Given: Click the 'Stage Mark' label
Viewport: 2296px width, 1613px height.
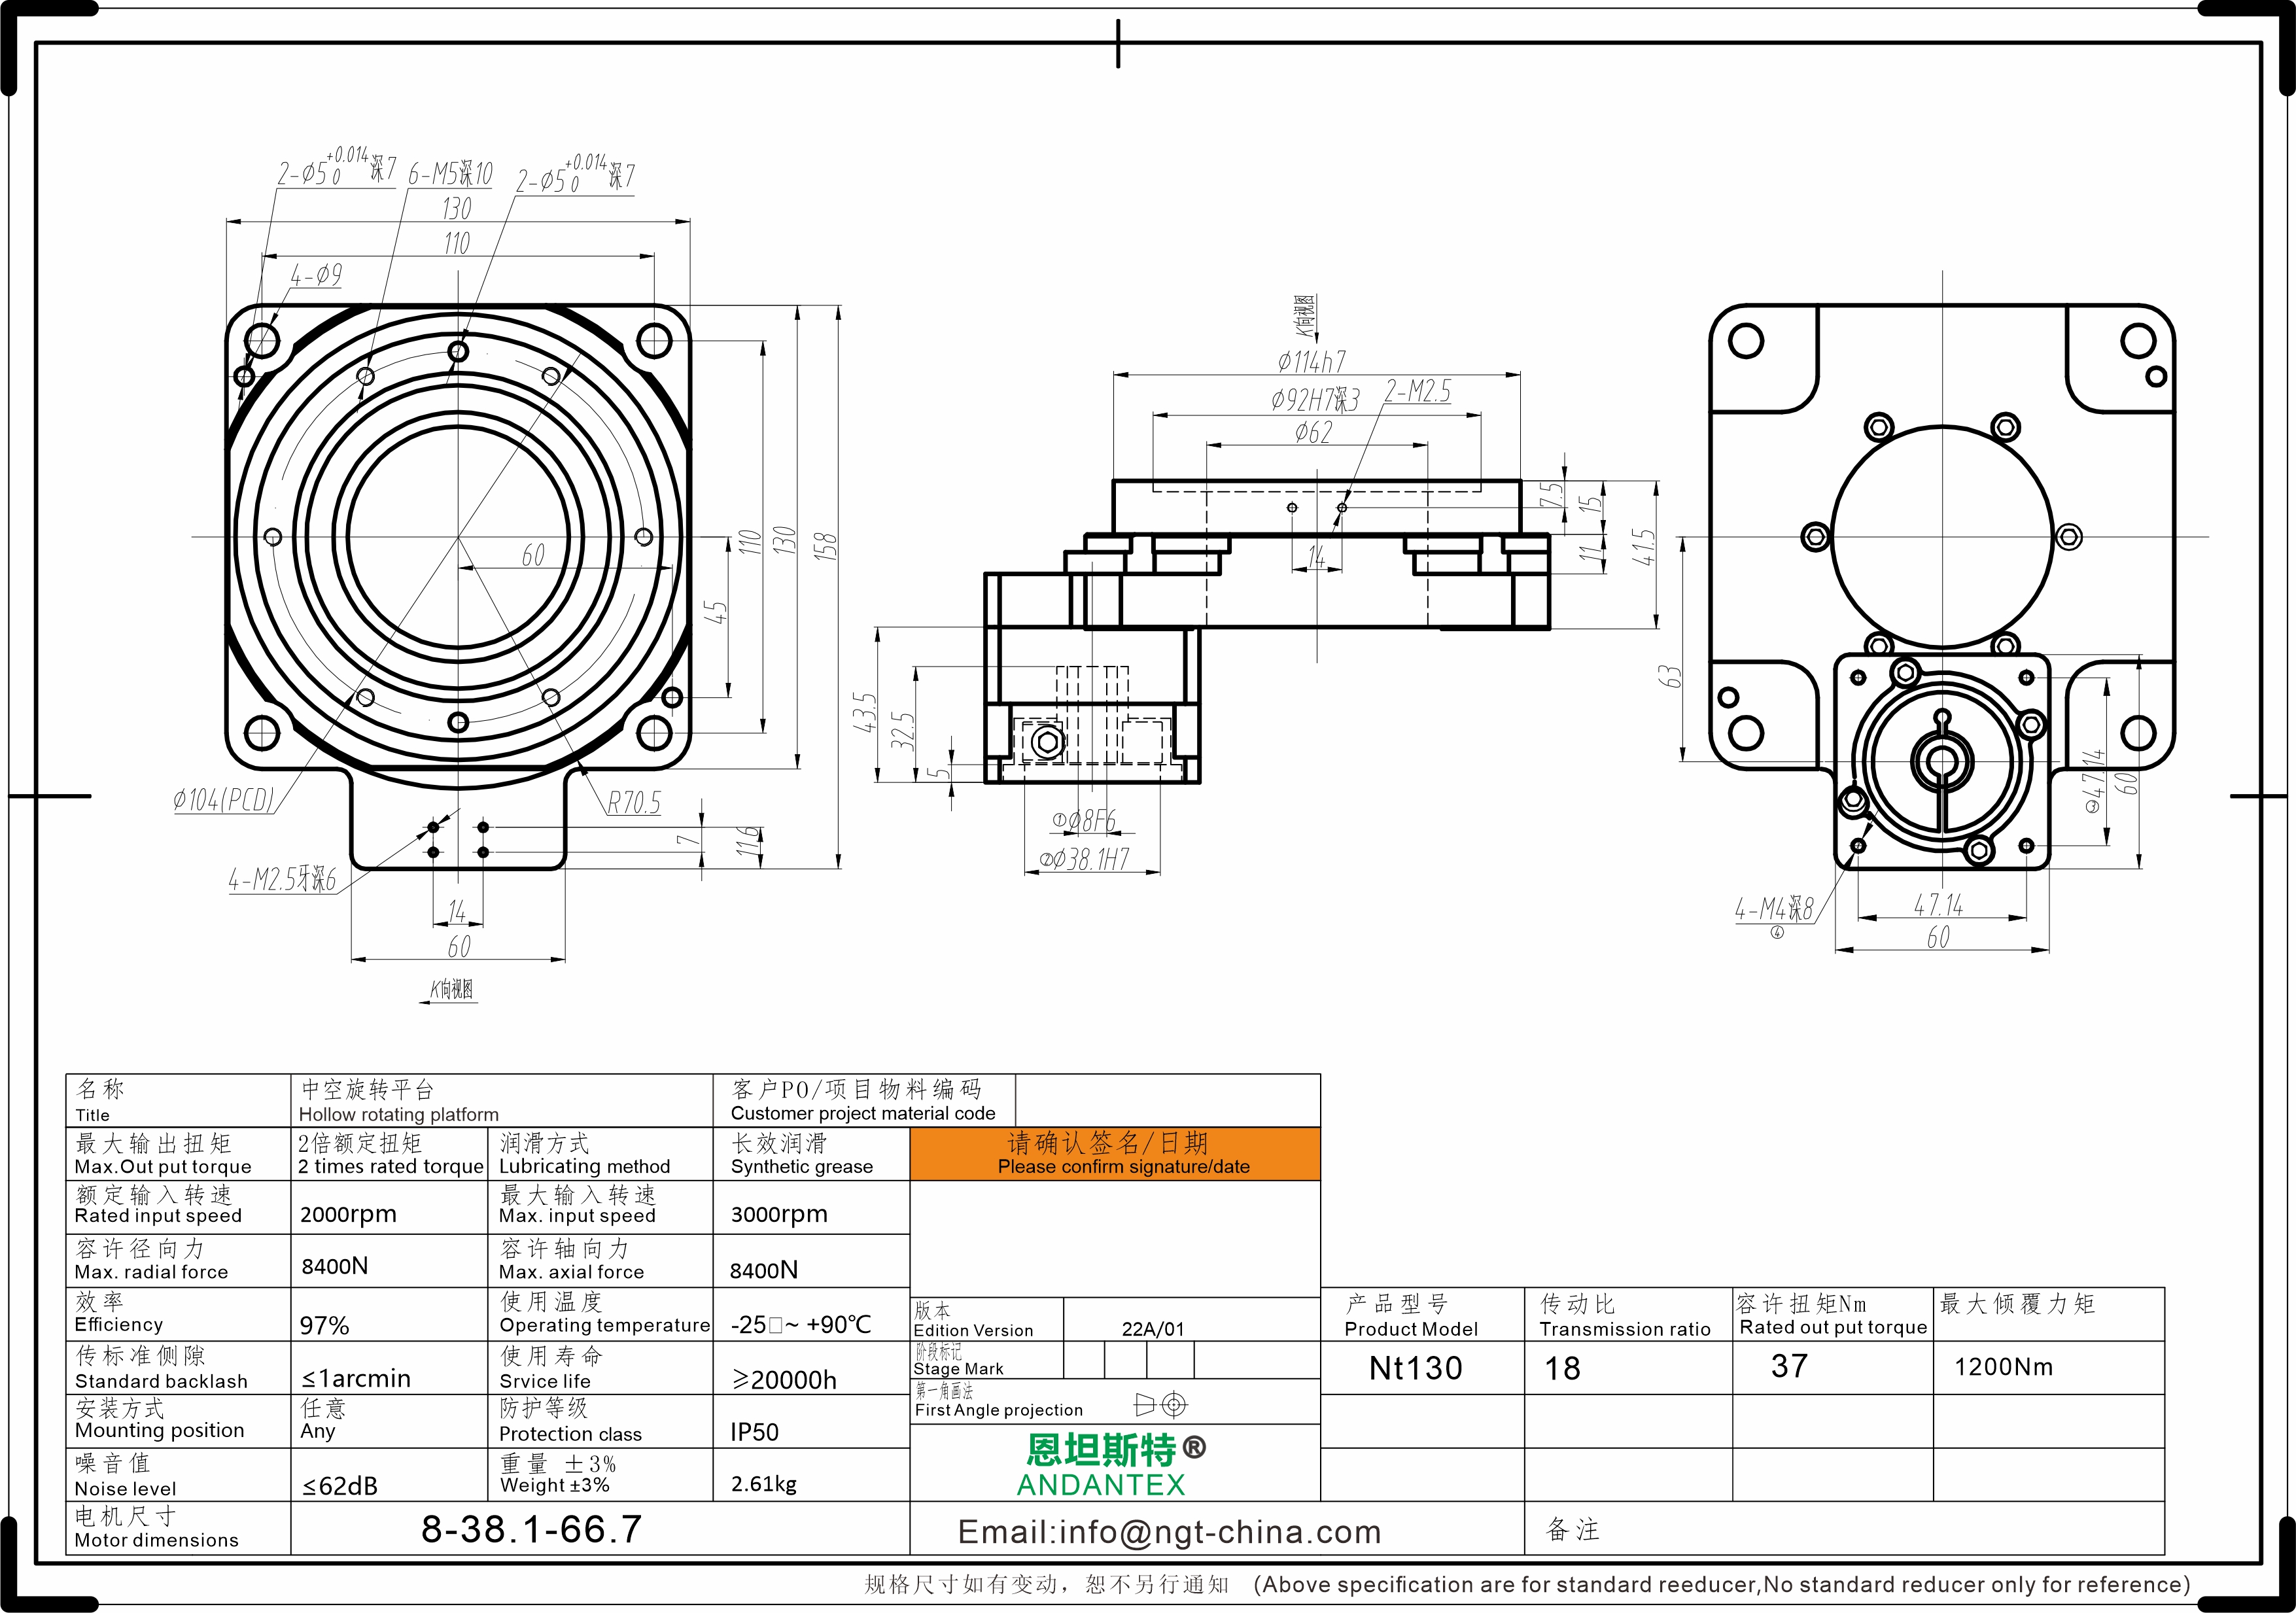Looking at the screenshot, I should pos(958,1369).
